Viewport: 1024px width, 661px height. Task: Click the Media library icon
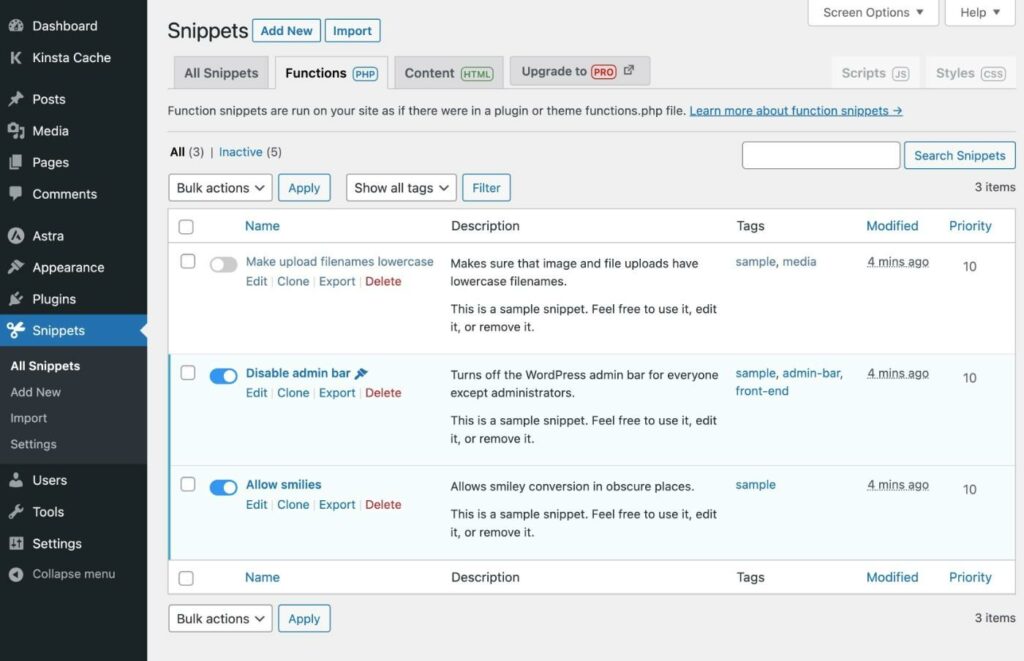[16, 131]
